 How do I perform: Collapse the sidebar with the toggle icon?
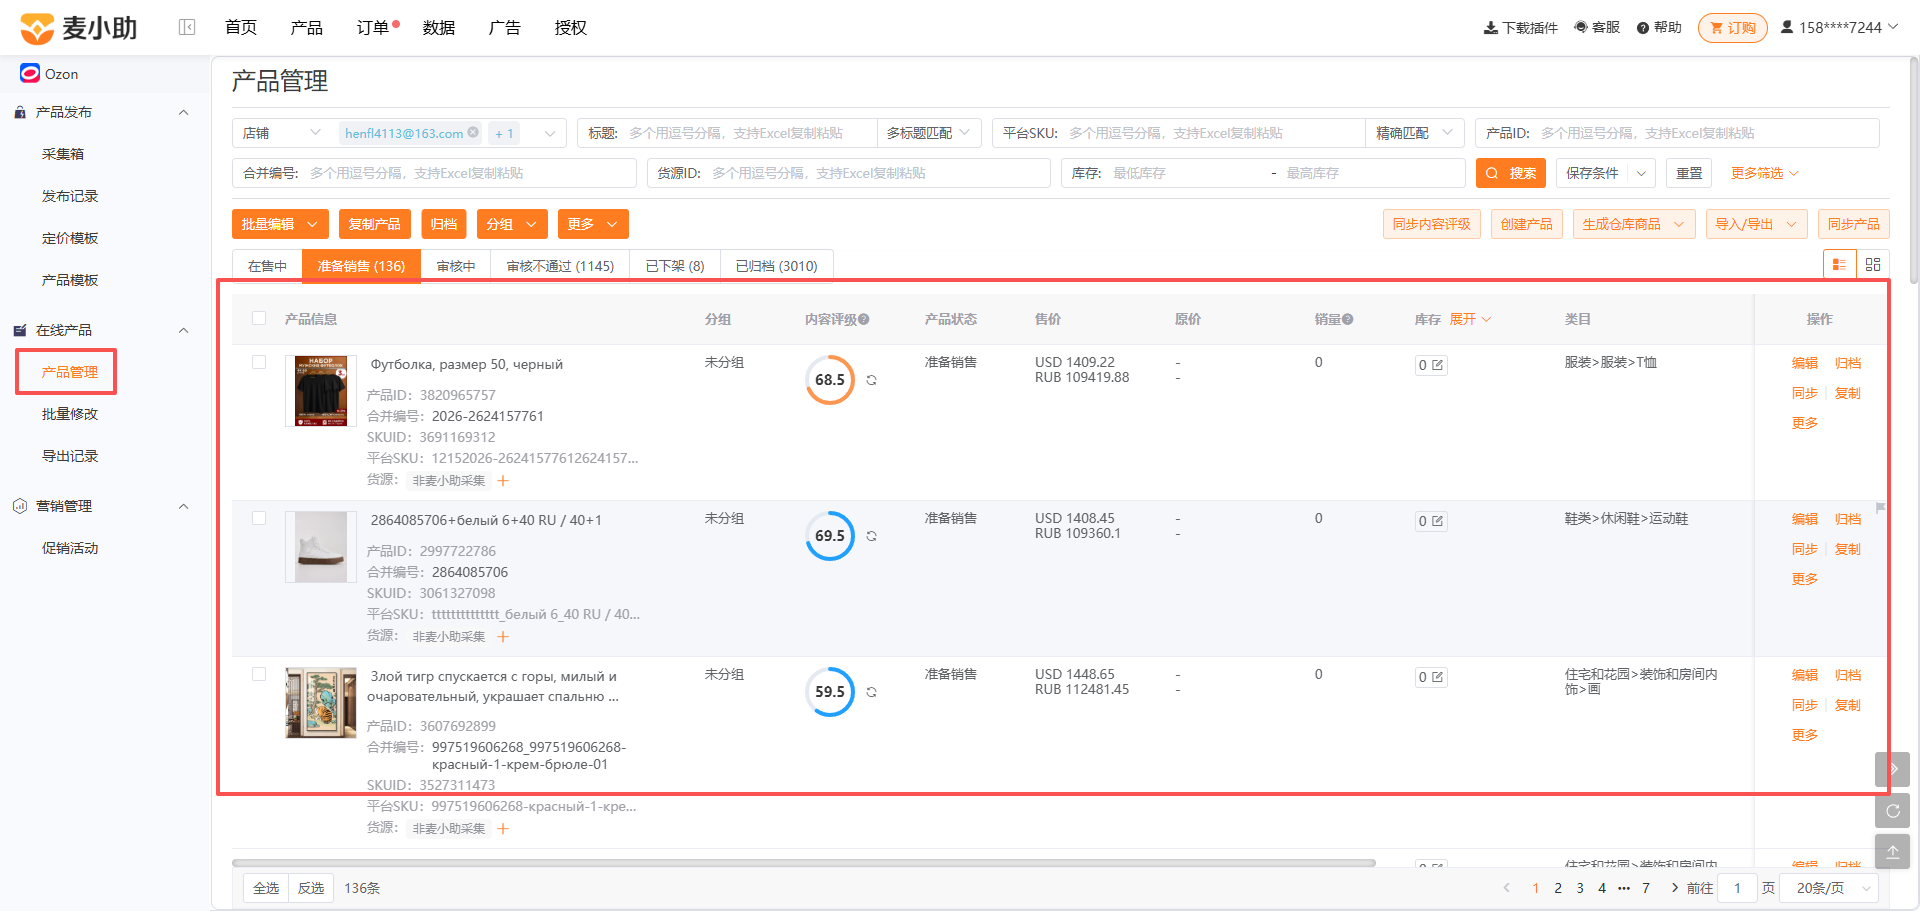coord(187,27)
